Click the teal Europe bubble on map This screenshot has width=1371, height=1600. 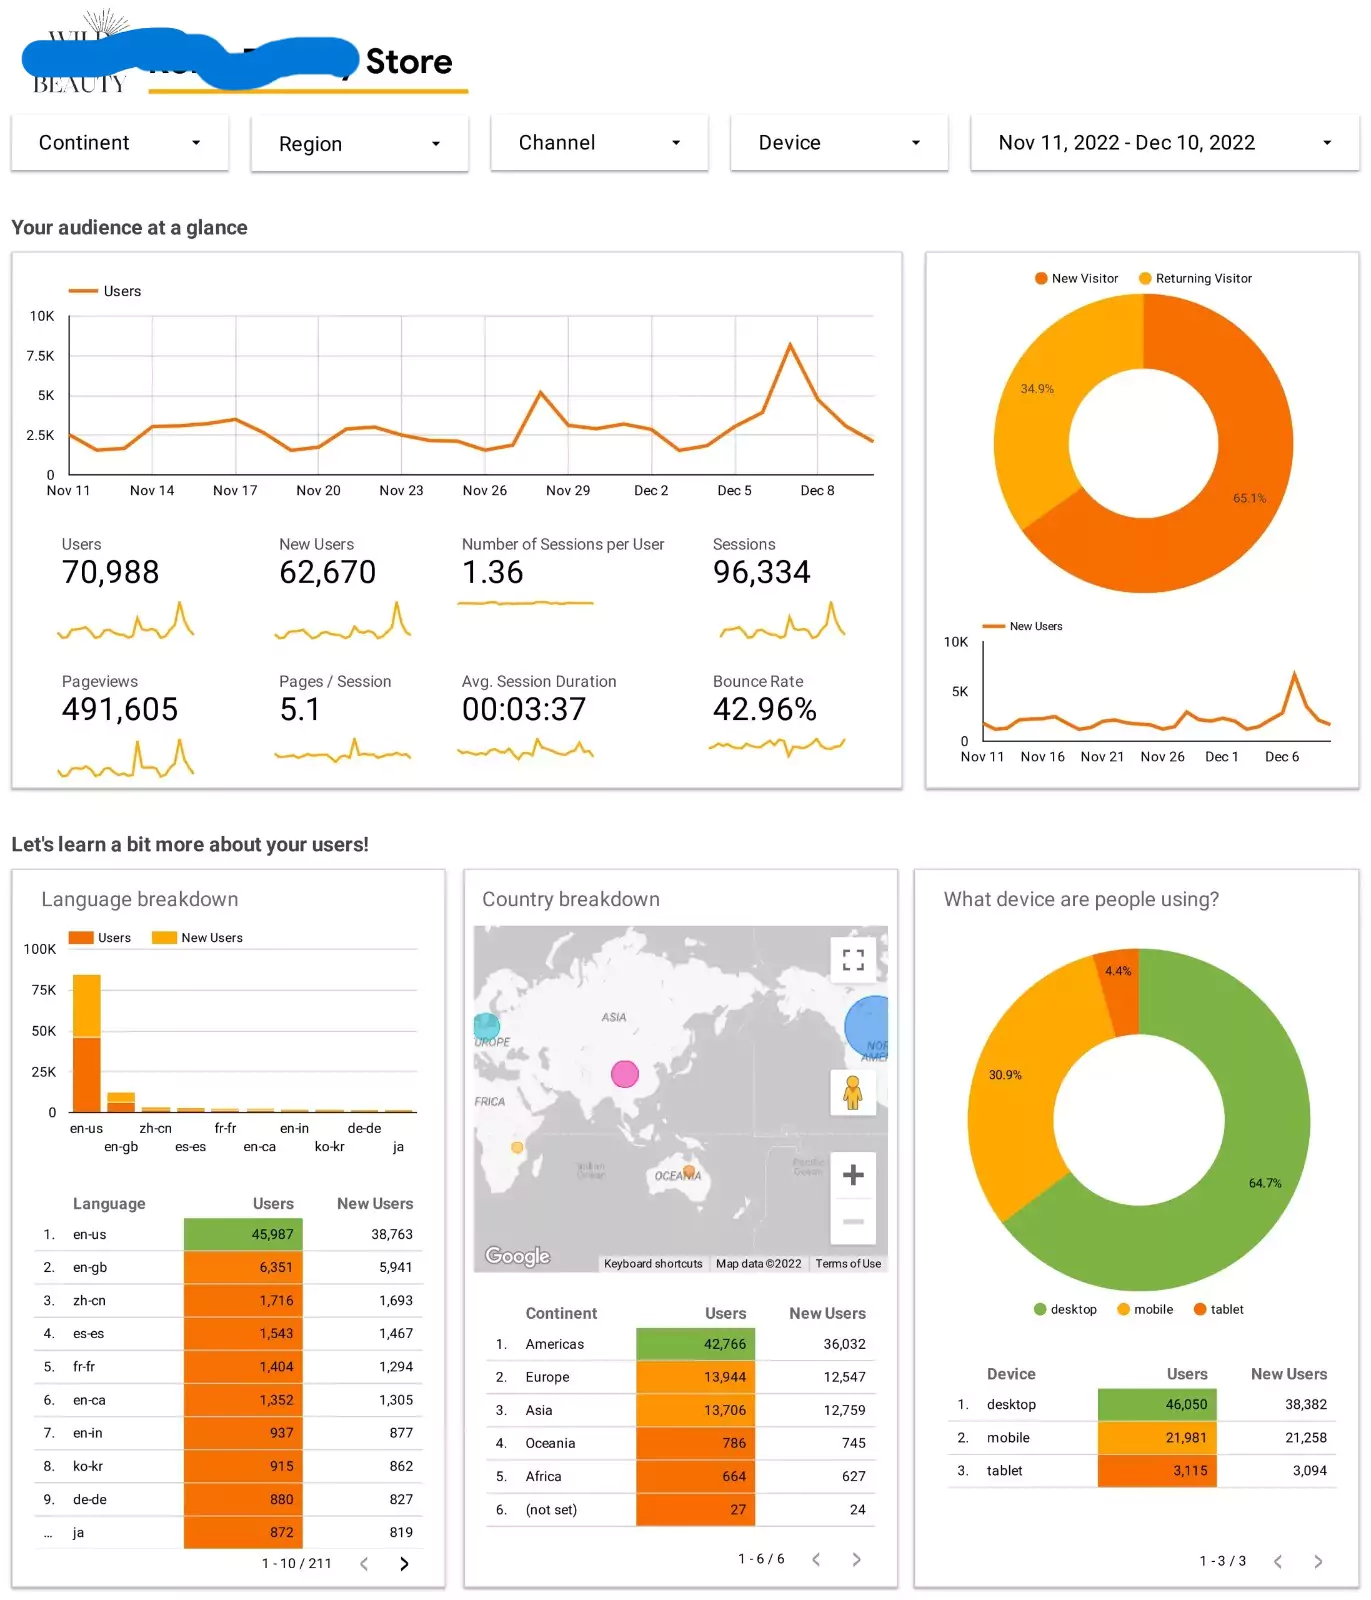[486, 1026]
